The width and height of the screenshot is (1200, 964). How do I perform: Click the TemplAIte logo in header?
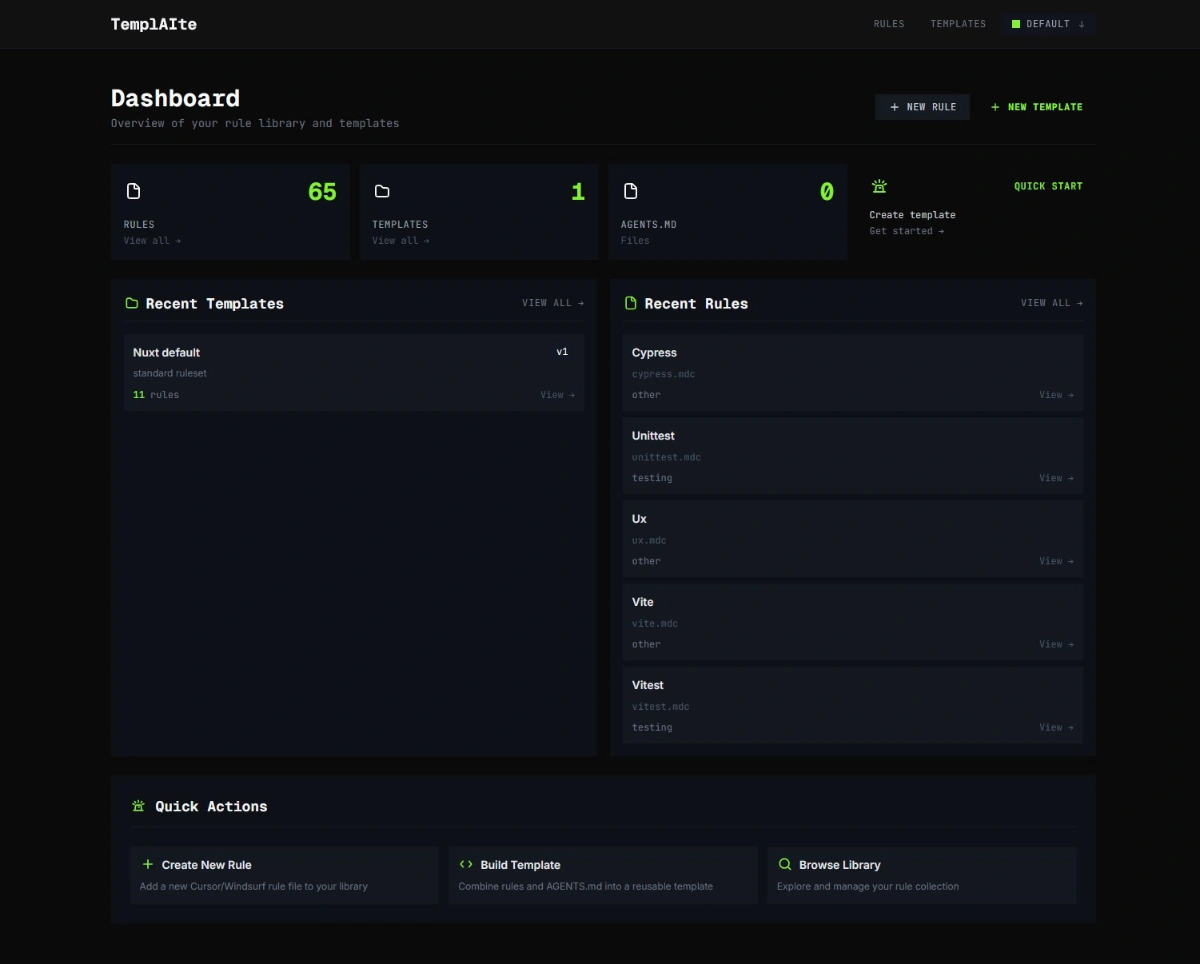click(x=154, y=24)
